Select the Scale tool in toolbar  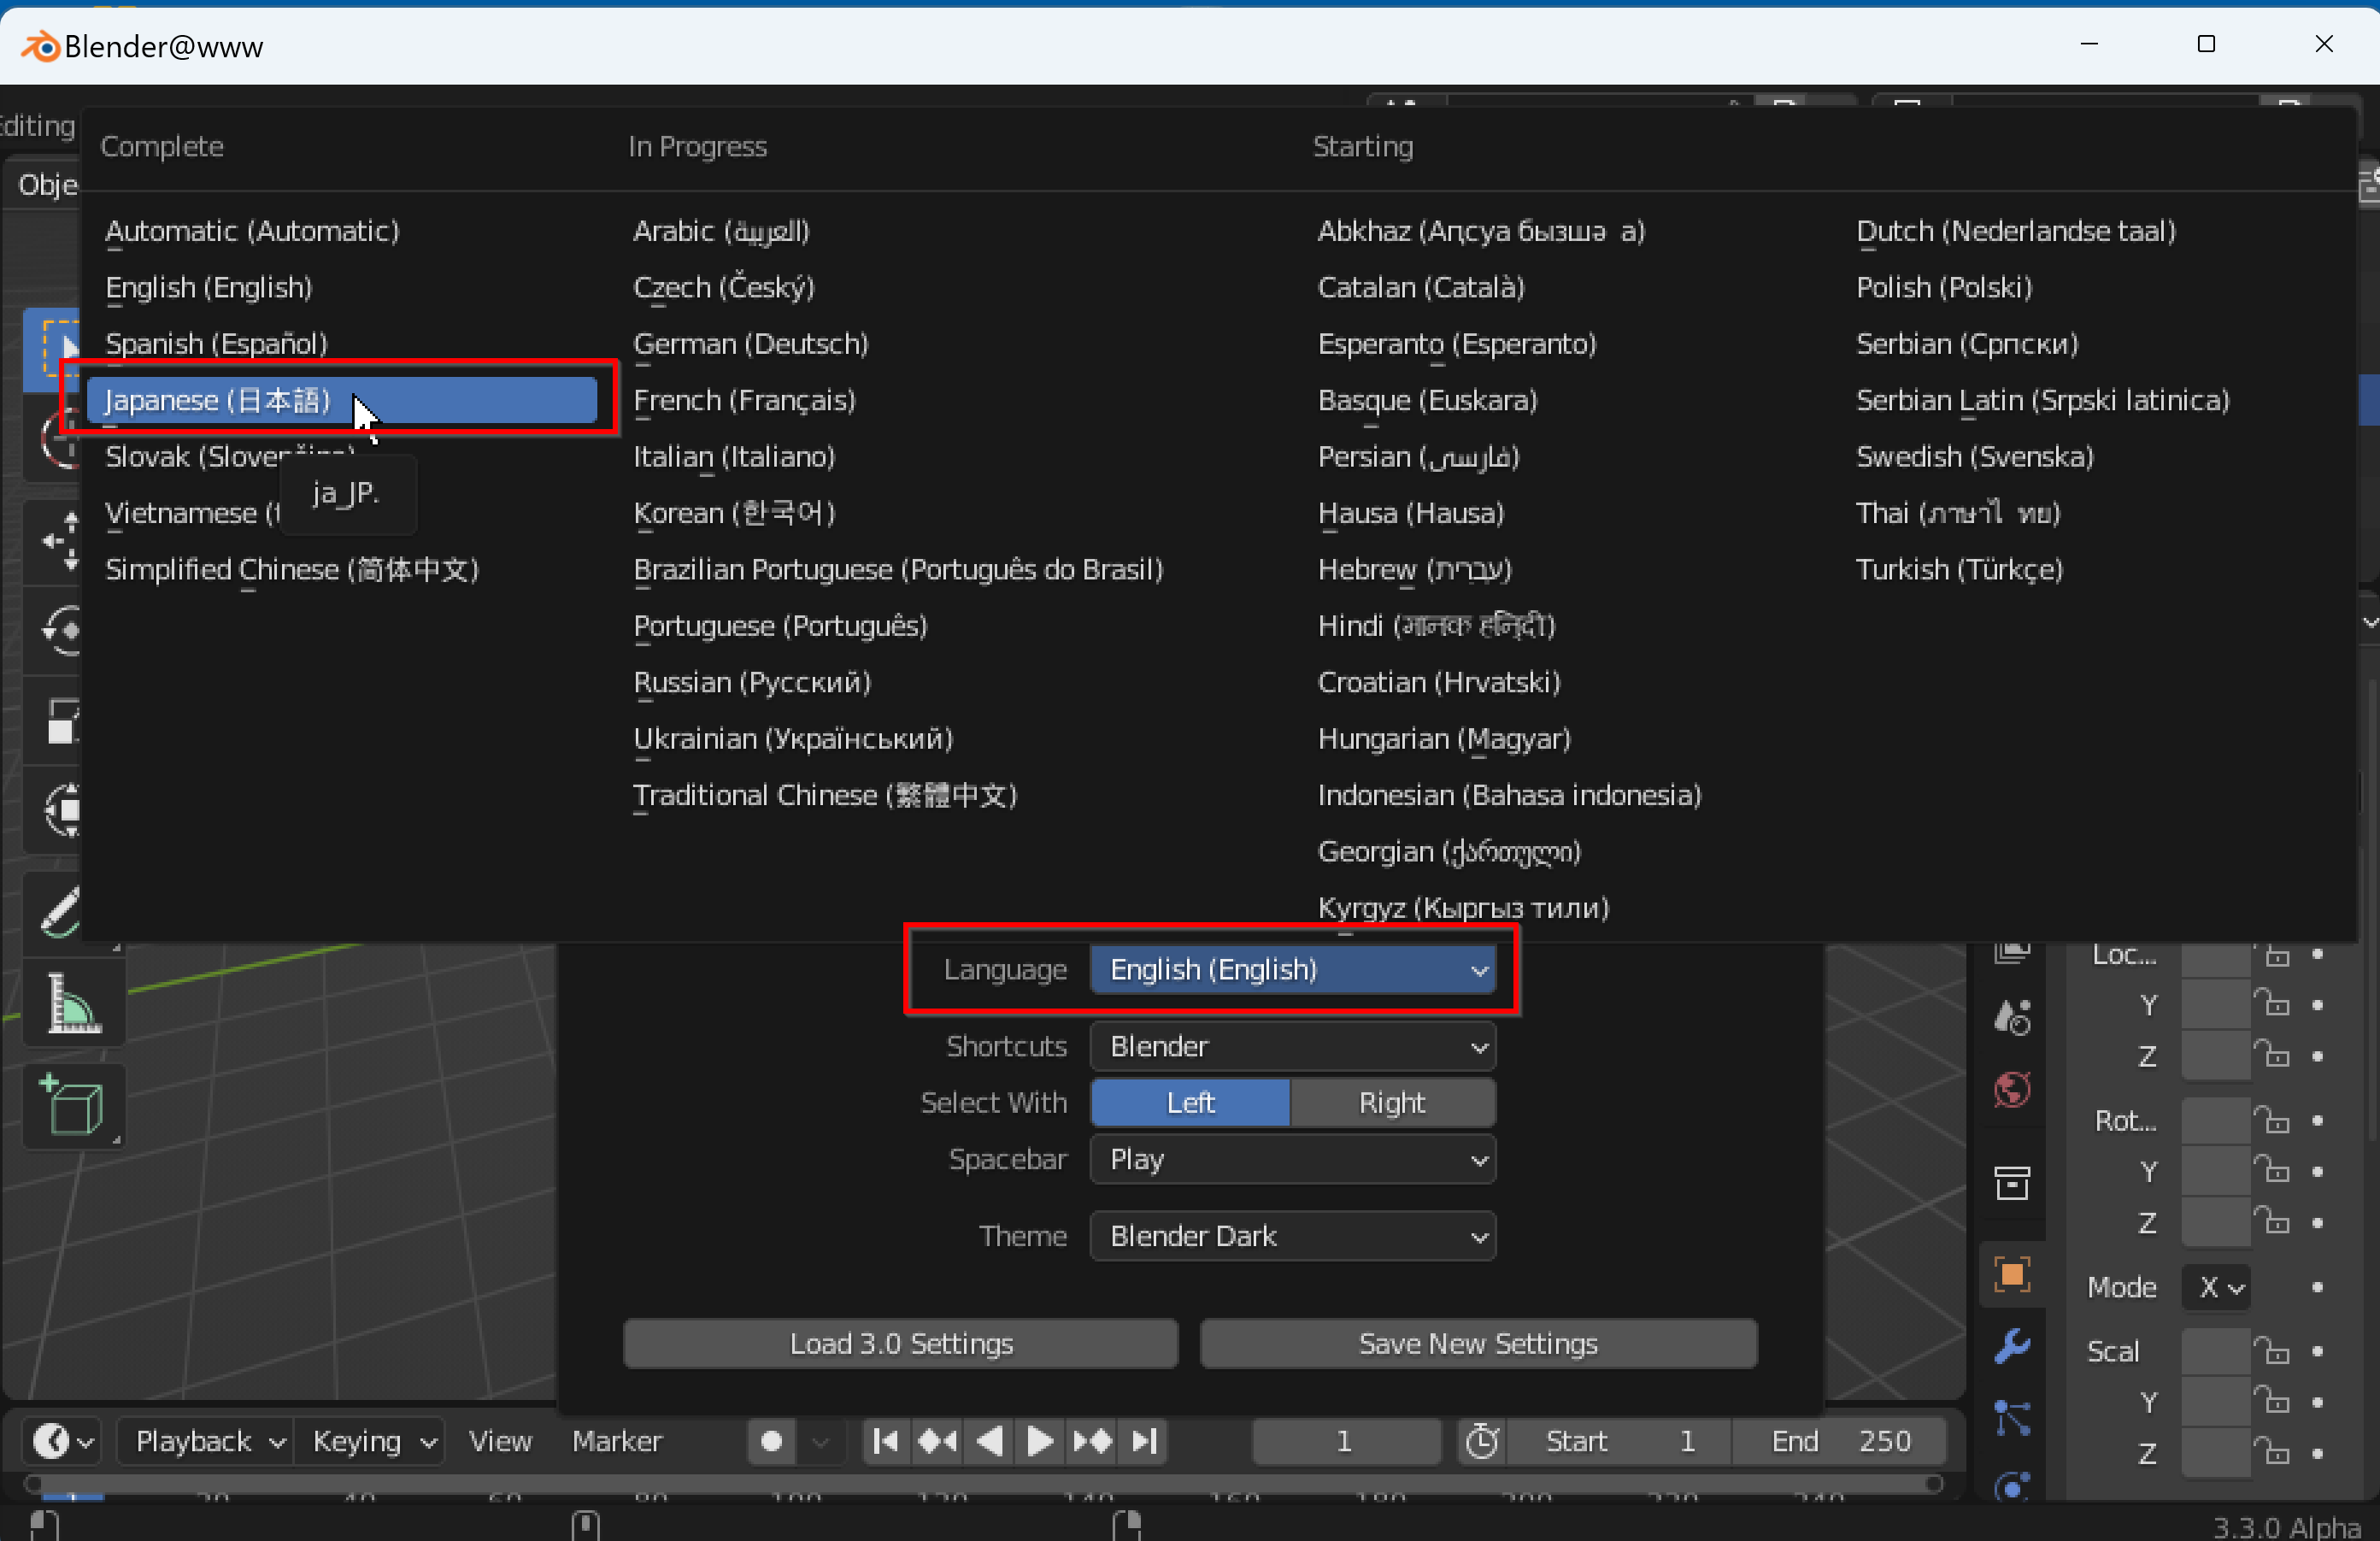point(60,721)
